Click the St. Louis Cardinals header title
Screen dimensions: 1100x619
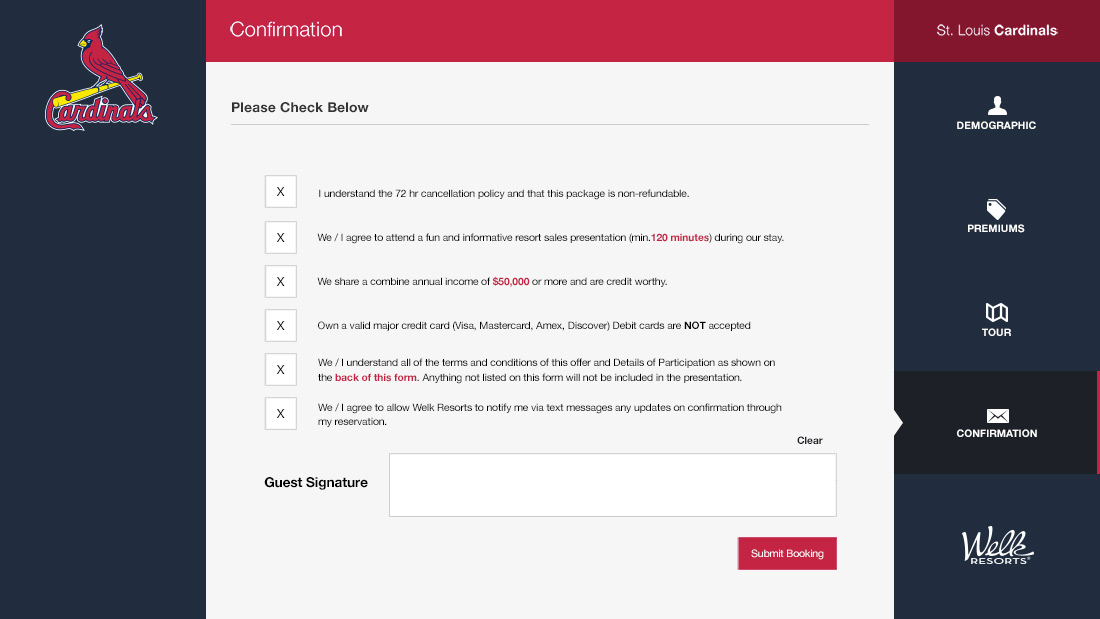pyautogui.click(x=997, y=30)
